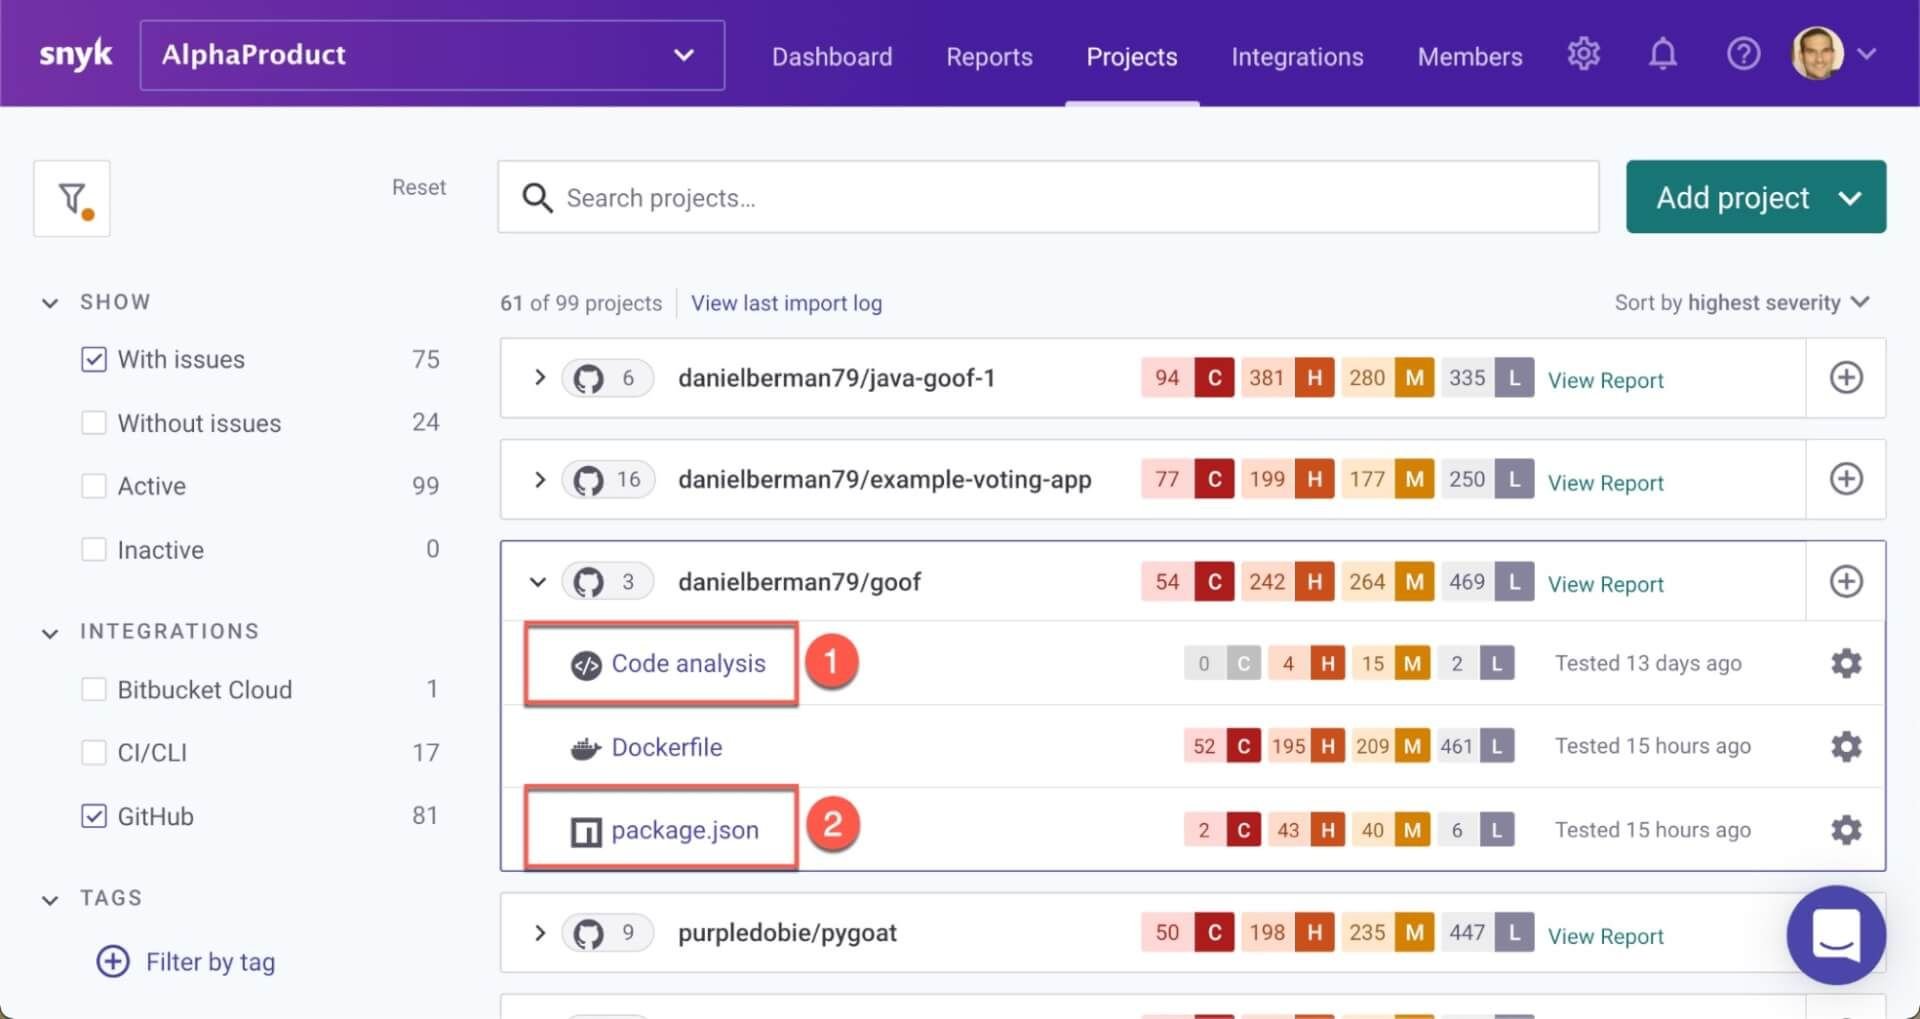Screen dimensions: 1920x1019
Task: Click the notifications bell icon
Action: (x=1663, y=55)
